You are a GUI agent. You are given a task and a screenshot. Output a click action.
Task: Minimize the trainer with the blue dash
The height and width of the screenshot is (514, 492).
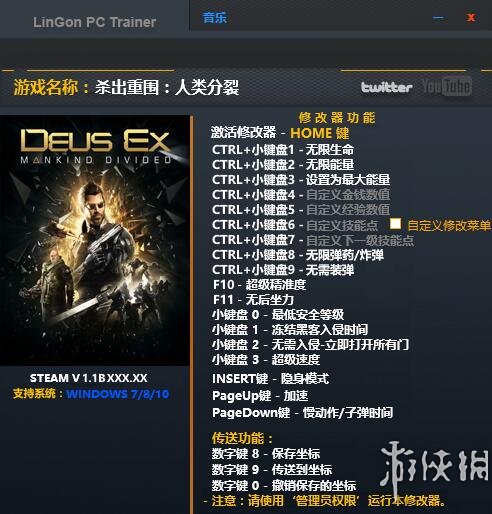[438, 18]
